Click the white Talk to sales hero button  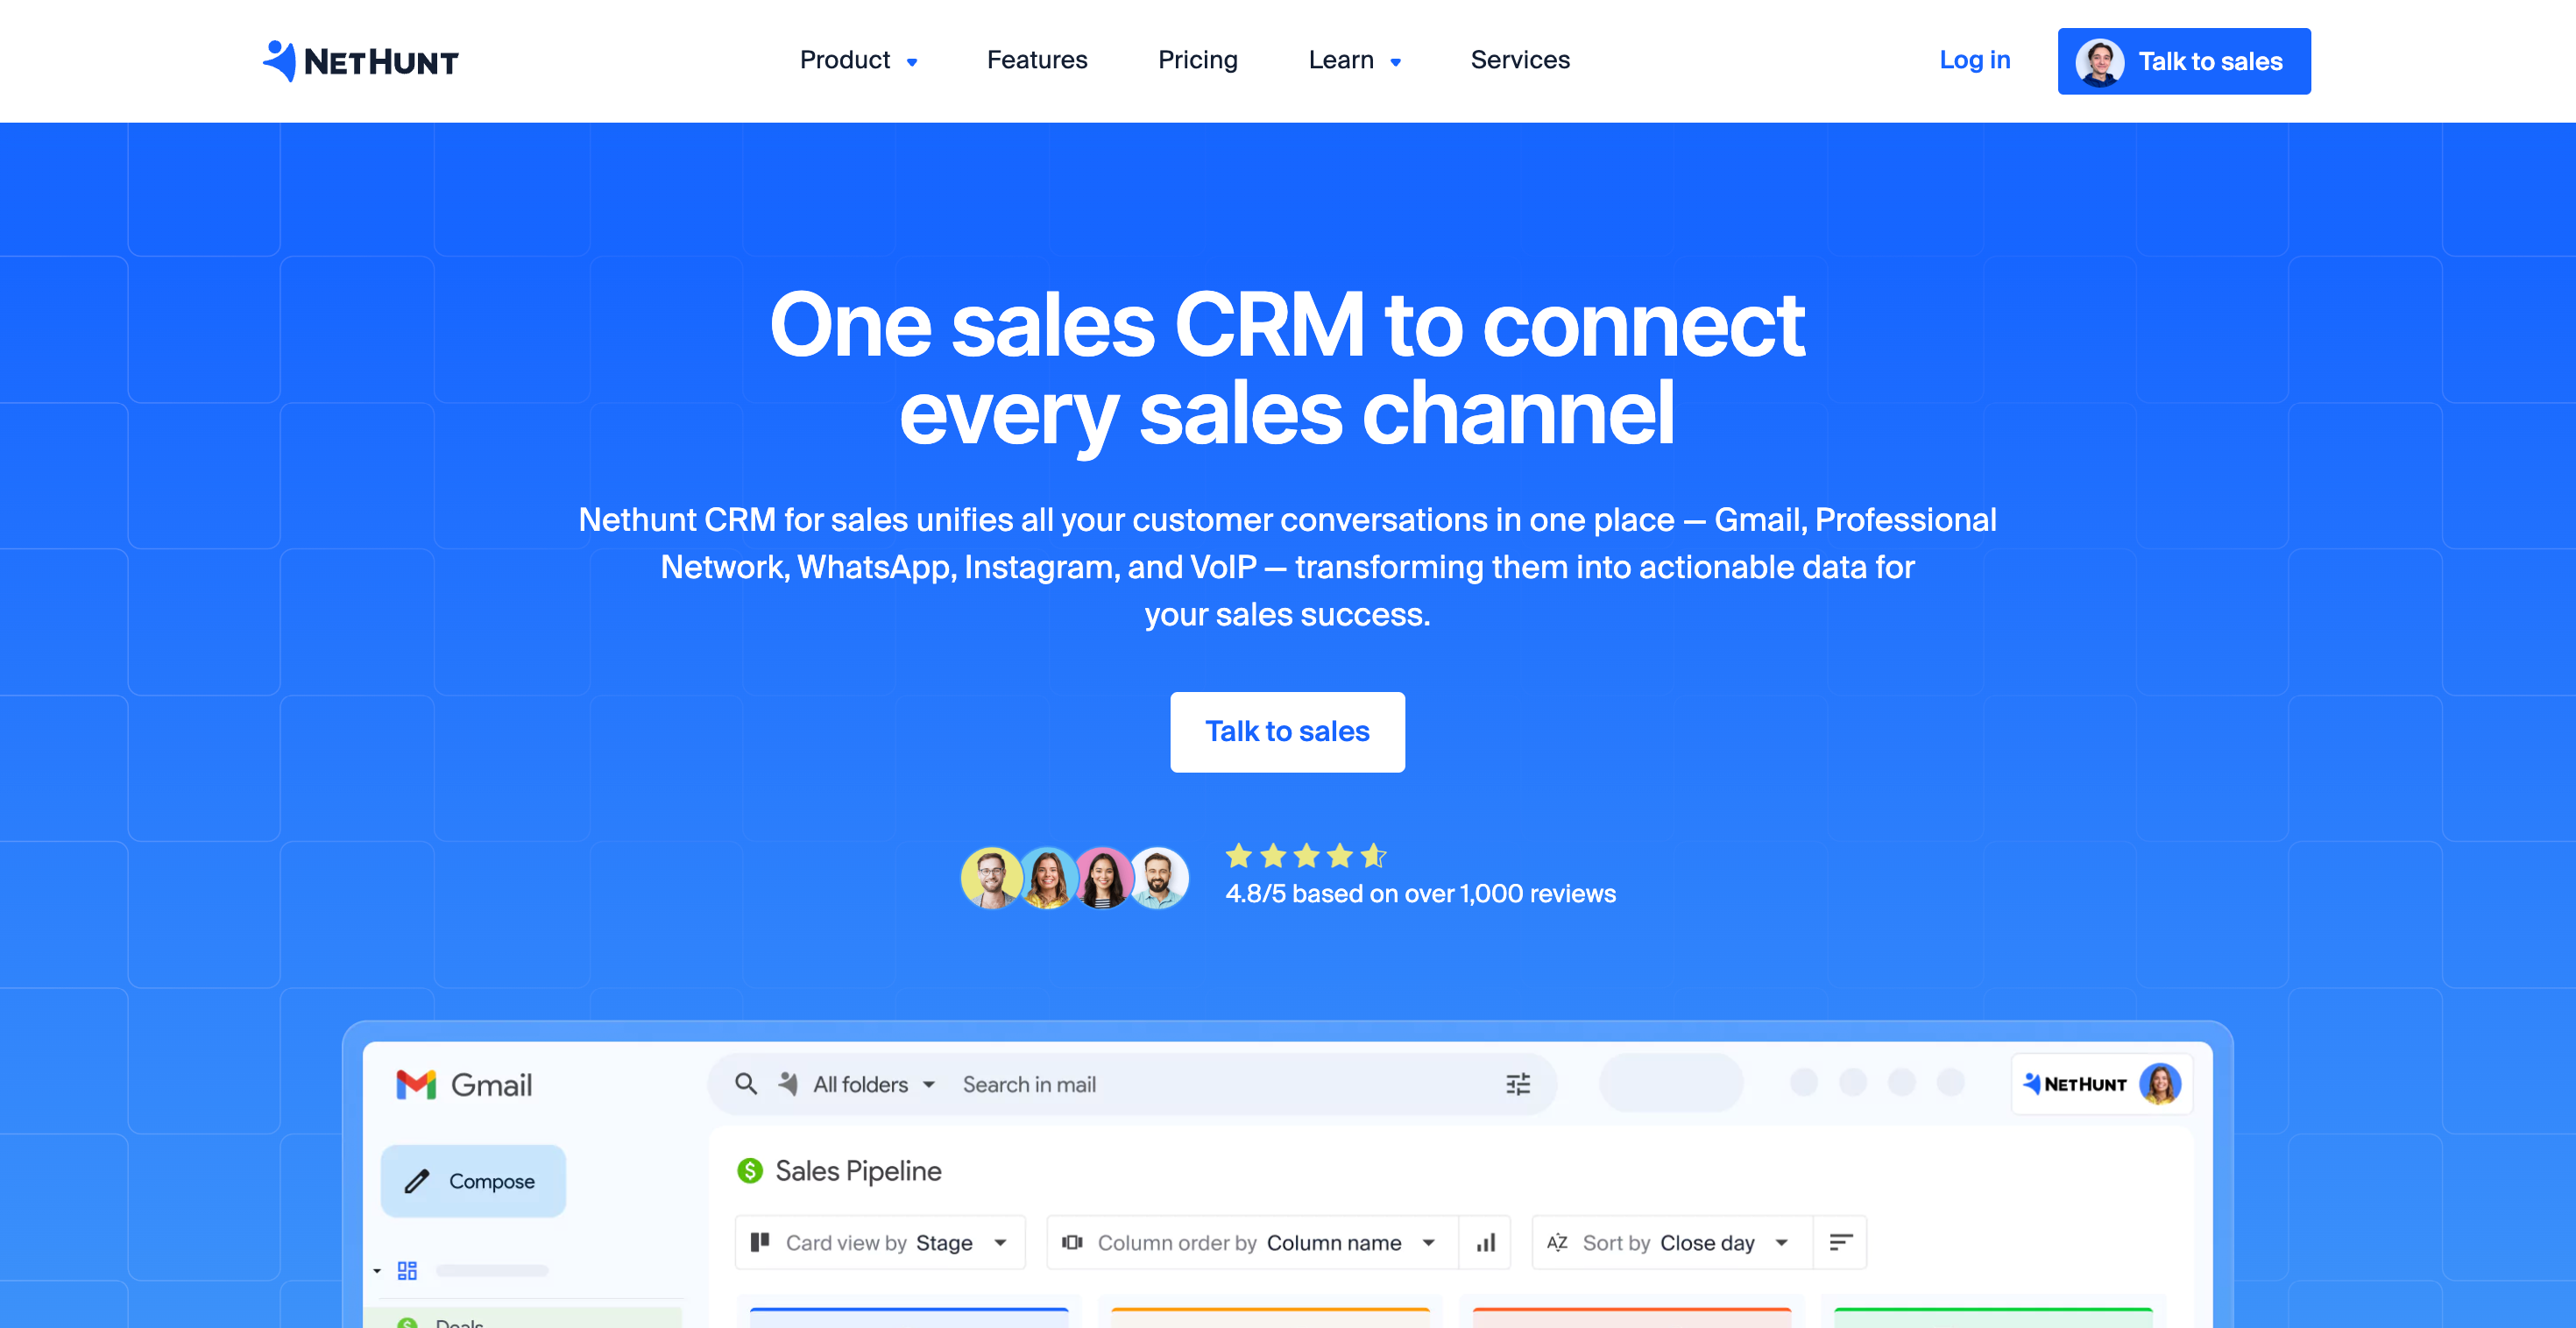point(1287,732)
